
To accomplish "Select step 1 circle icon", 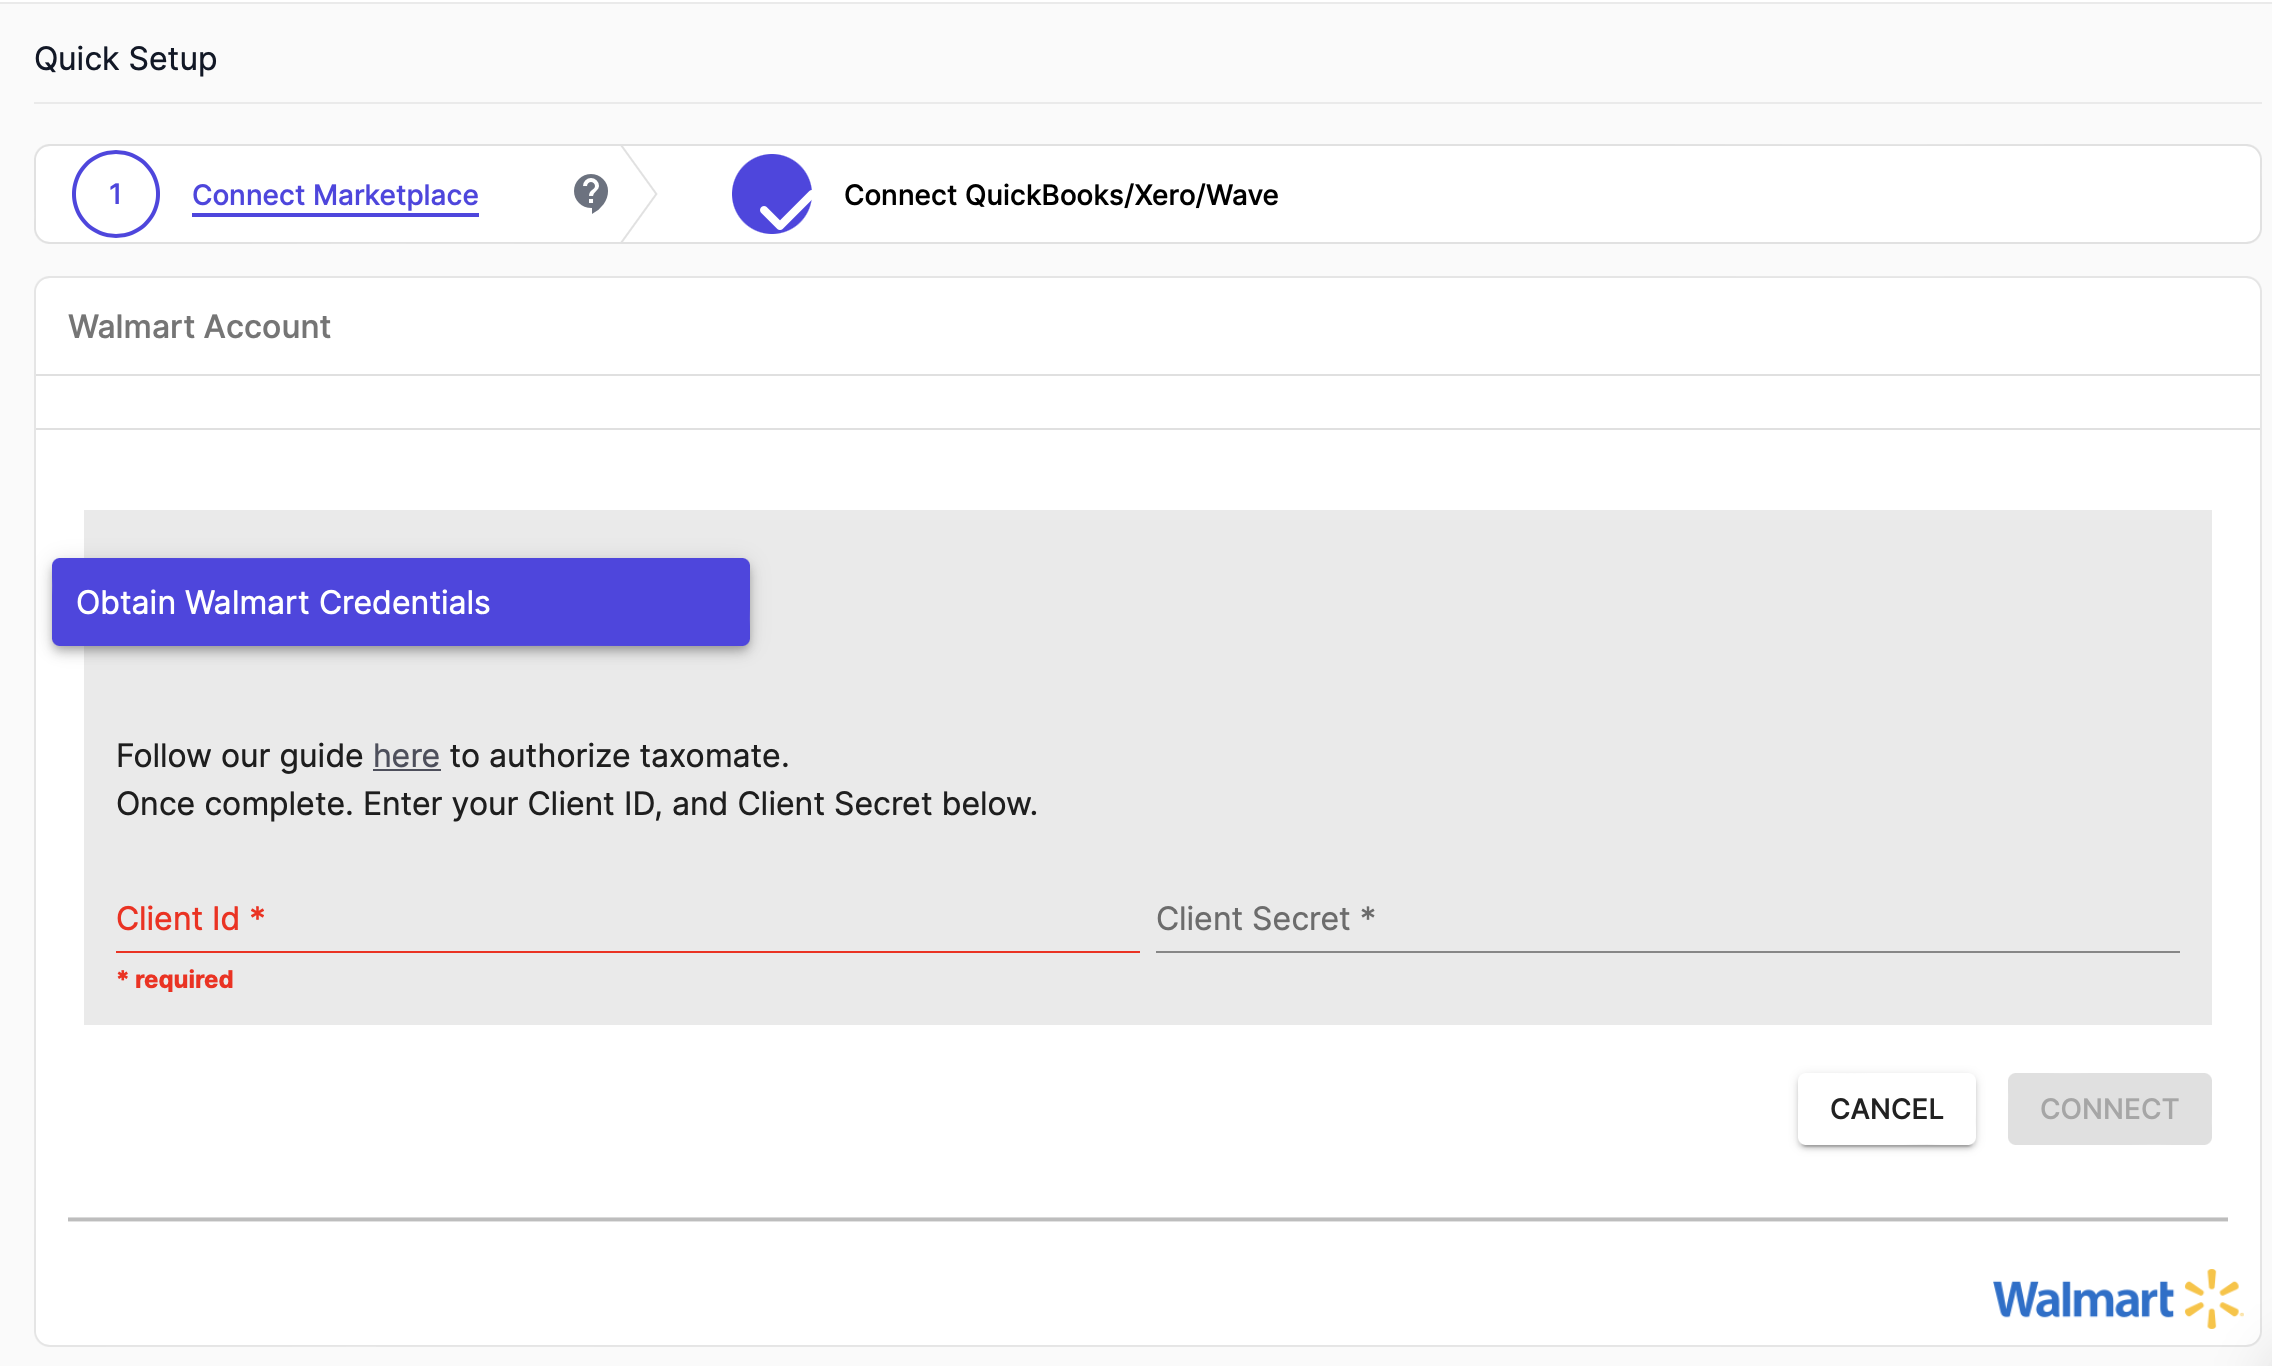I will pos(116,194).
